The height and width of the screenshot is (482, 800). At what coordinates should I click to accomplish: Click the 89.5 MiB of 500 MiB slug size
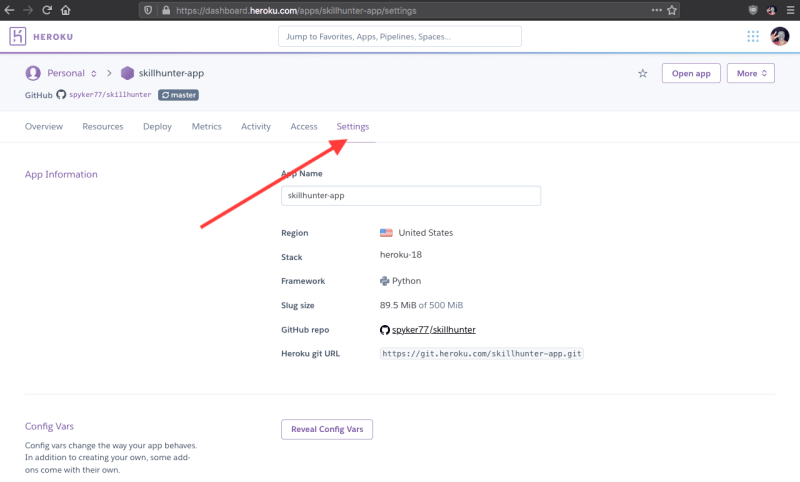pos(421,305)
